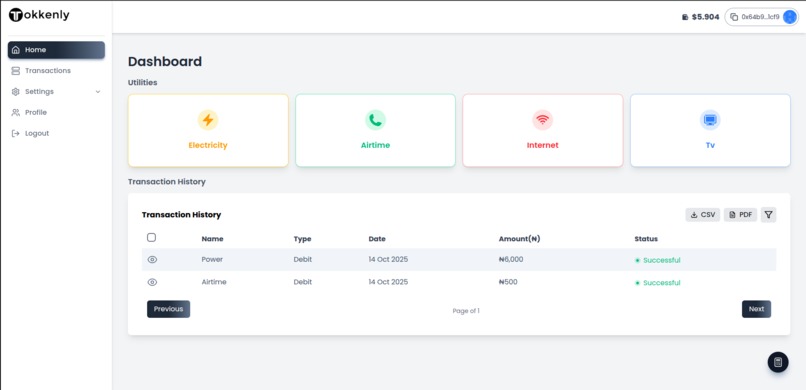This screenshot has height=390, width=806.
Task: Export transactions with CSV button
Action: click(703, 215)
